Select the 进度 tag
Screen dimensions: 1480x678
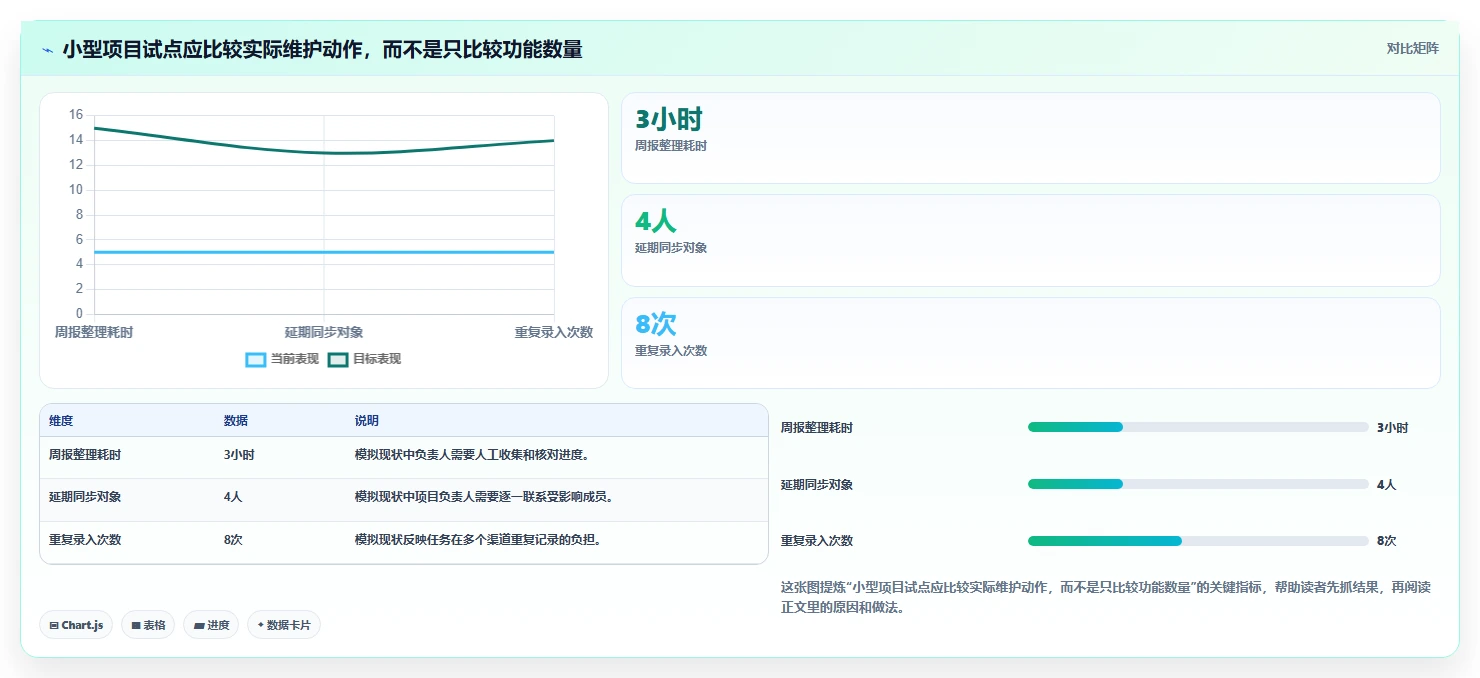(211, 625)
